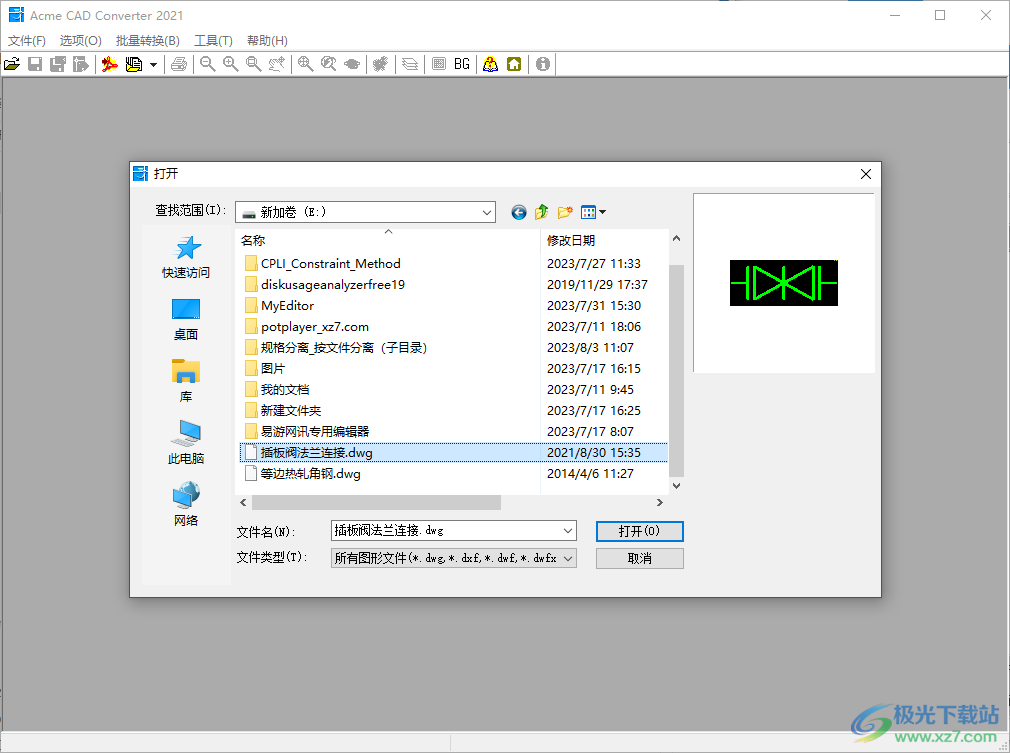Select the 新建文件夹 folder
Screen dimensions: 1010x753
pyautogui.click(x=283, y=410)
